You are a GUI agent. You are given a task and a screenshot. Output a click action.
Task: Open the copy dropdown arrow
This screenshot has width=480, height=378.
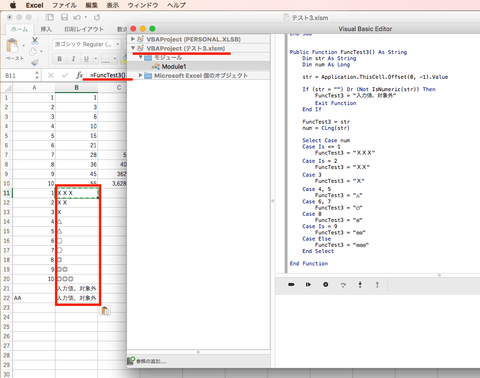pyautogui.click(x=41, y=52)
